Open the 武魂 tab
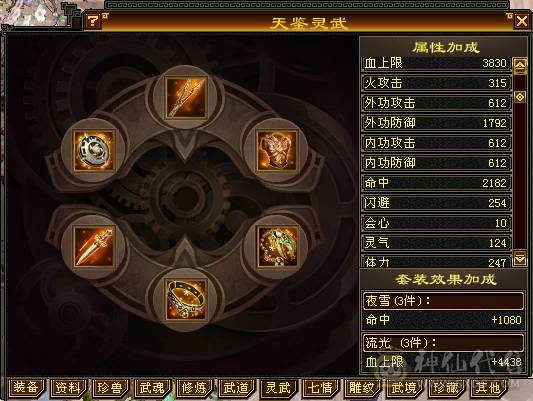This screenshot has height=401, width=533. pos(152,388)
